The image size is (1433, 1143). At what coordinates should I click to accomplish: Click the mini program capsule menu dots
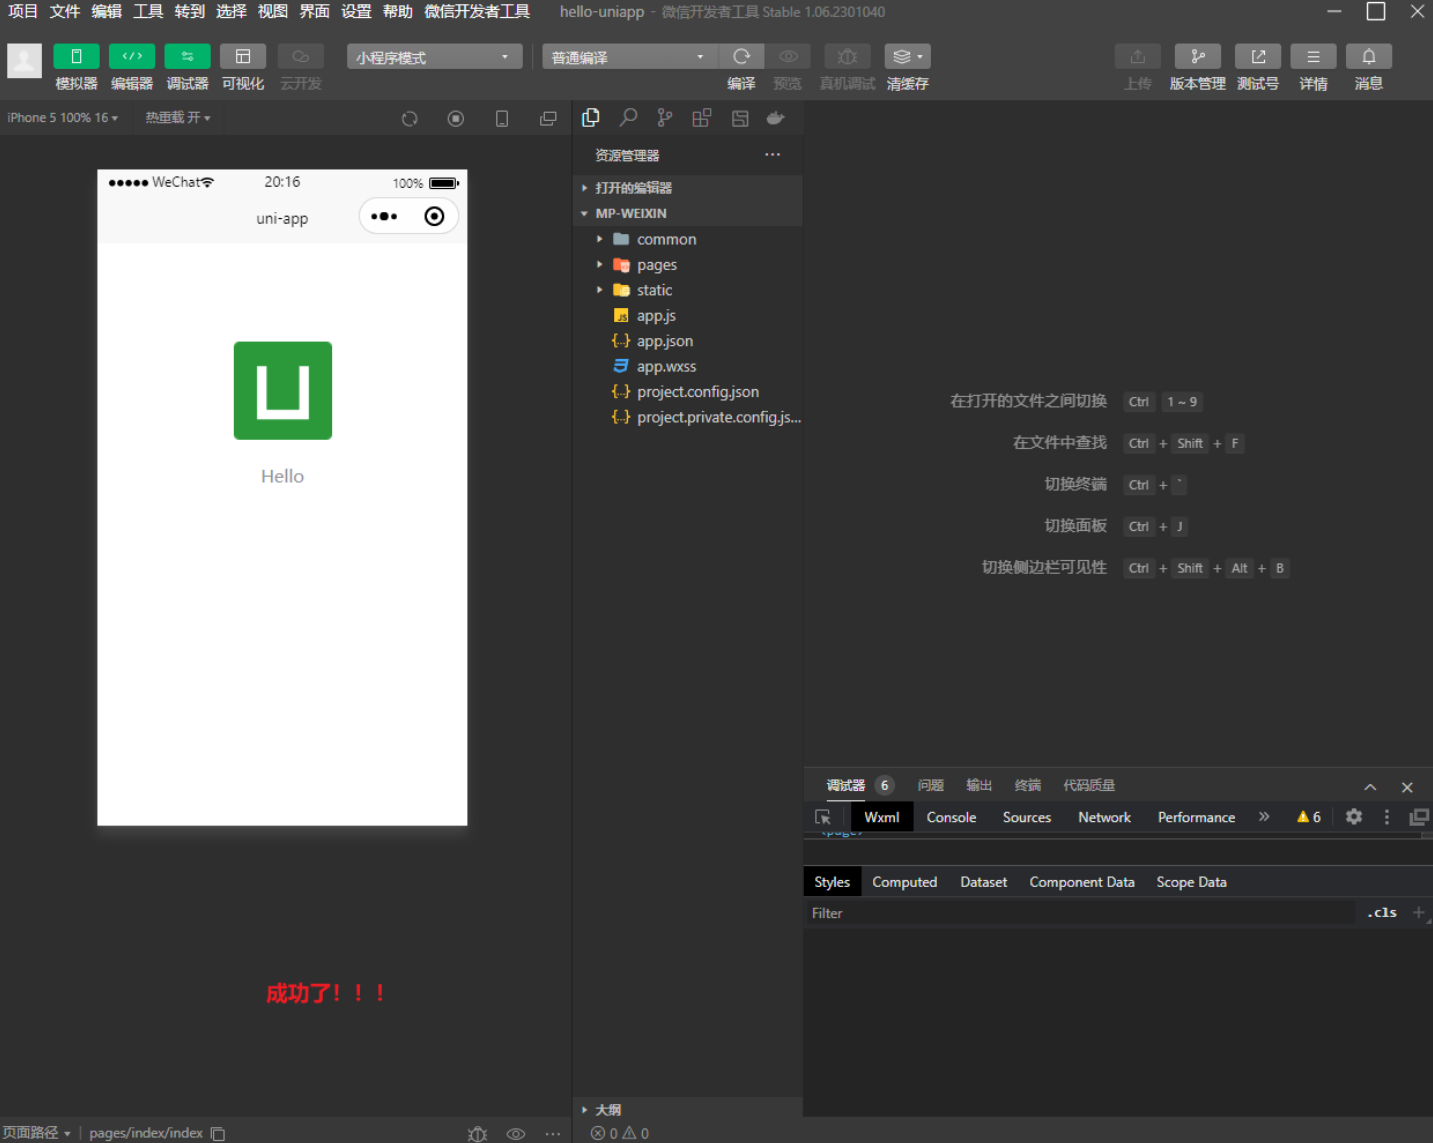tap(384, 216)
